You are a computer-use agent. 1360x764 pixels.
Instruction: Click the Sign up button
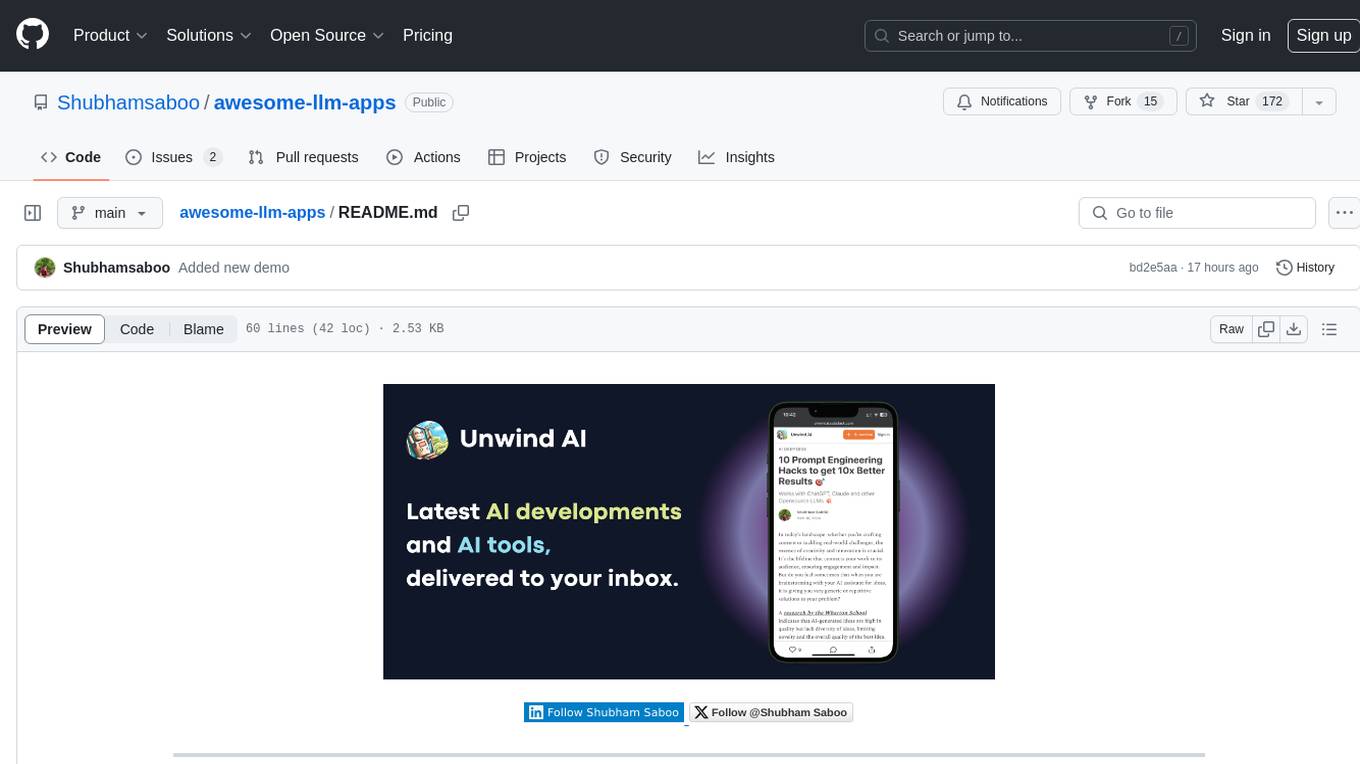[1323, 35]
